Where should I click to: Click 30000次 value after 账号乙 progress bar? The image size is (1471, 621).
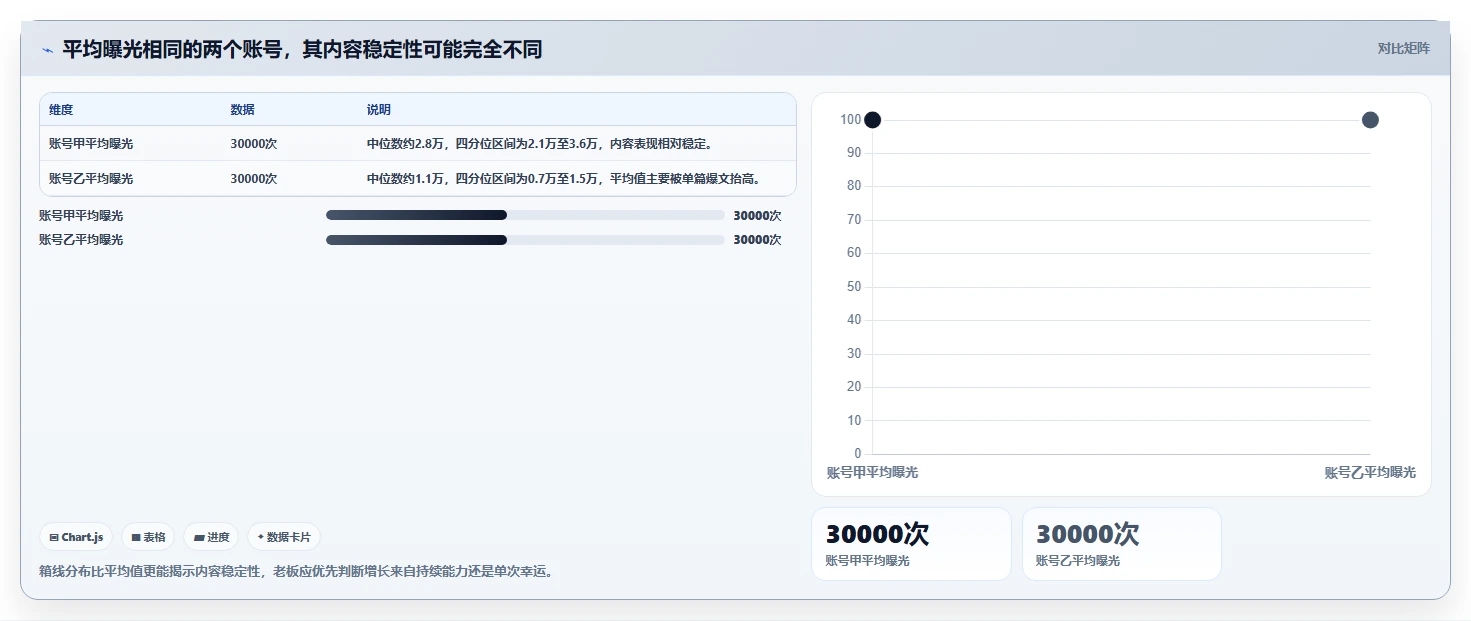tap(757, 240)
